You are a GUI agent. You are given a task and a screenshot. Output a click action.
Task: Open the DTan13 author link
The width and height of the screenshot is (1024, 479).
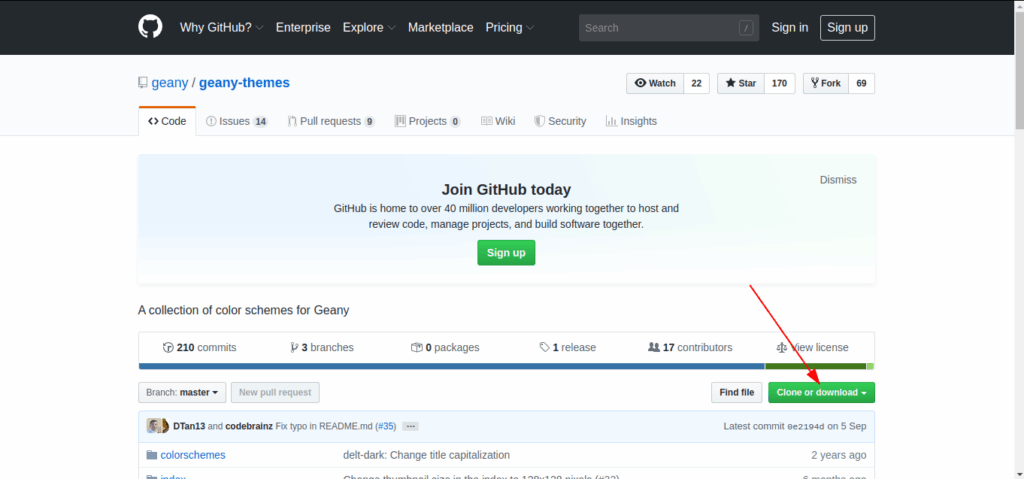point(189,426)
